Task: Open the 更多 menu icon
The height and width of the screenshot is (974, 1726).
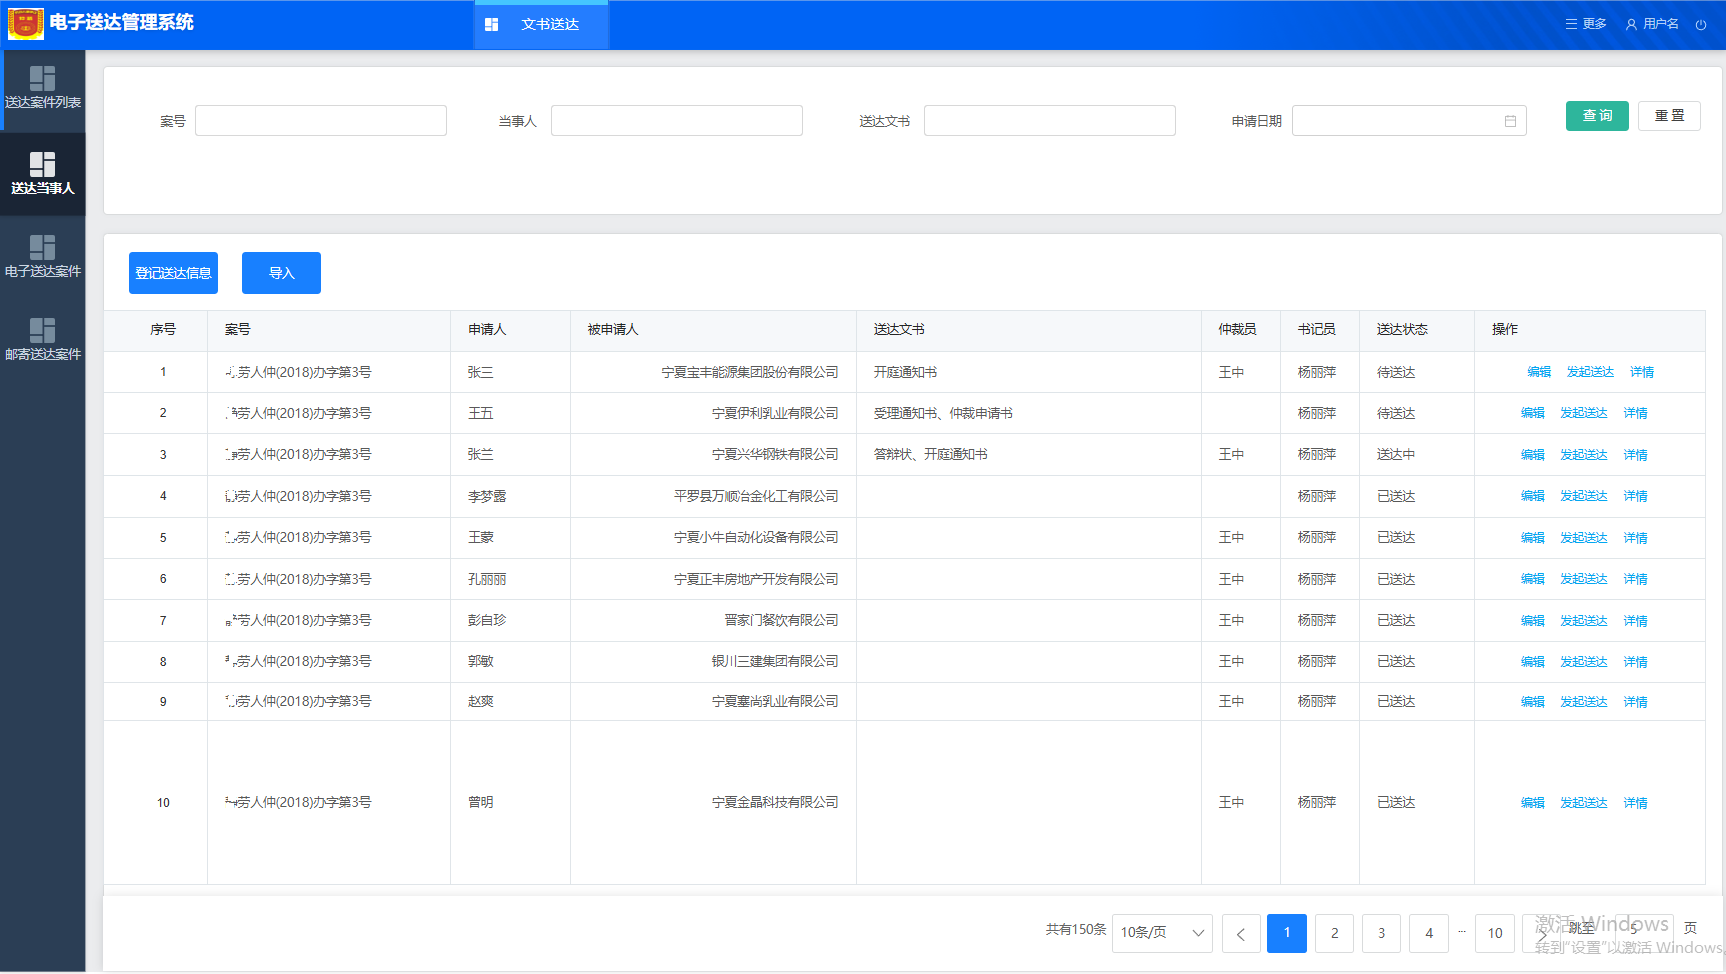Action: coord(1571,24)
